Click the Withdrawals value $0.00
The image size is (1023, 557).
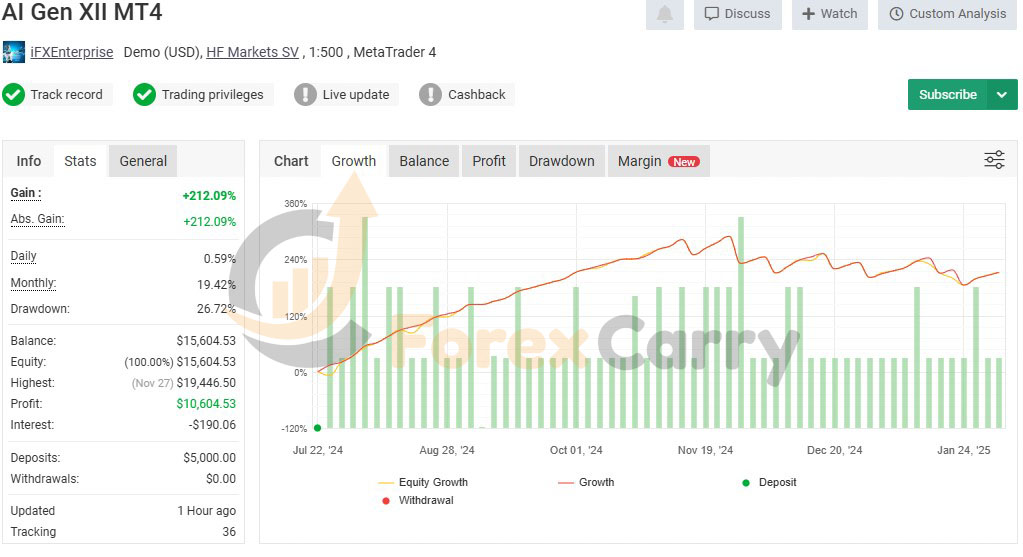coord(221,479)
